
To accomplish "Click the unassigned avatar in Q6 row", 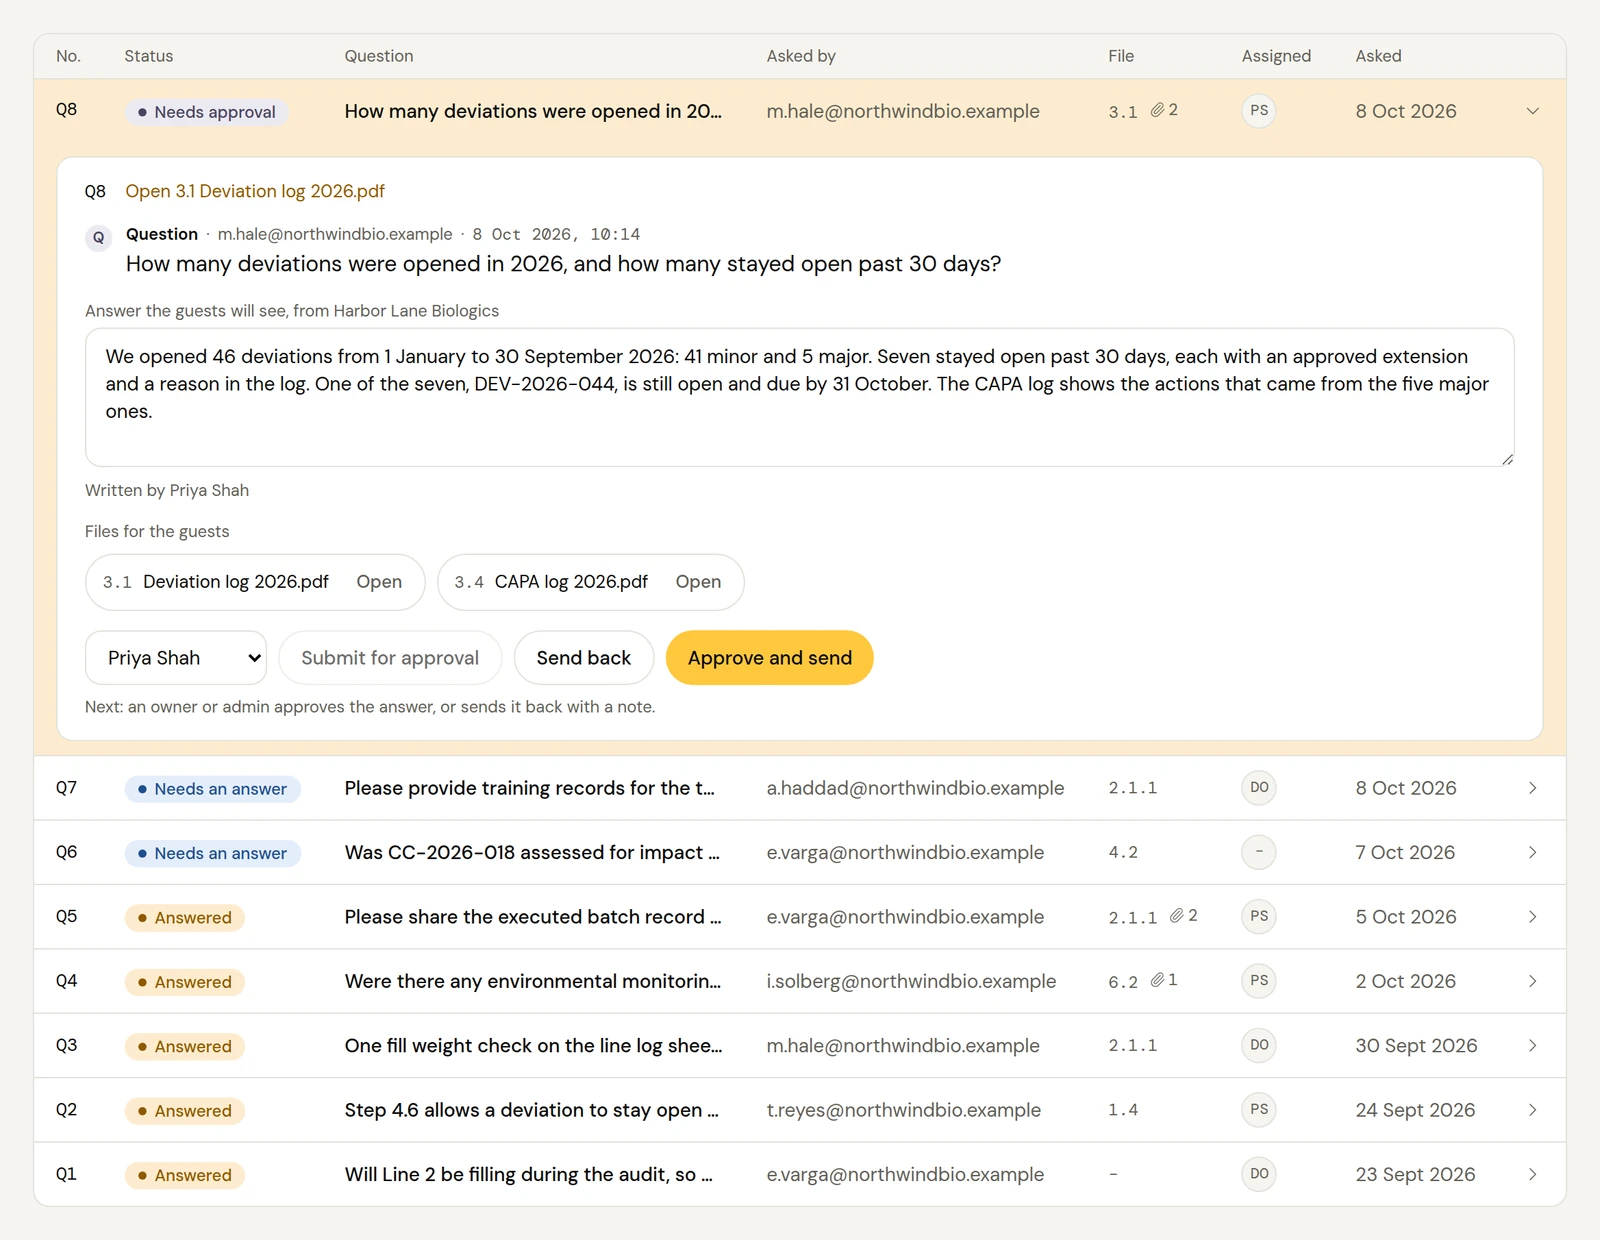I will point(1259,852).
